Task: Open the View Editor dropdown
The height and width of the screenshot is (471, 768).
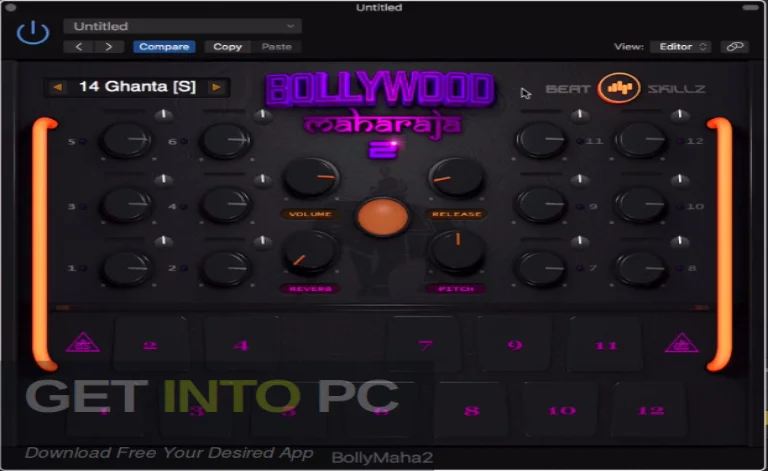Action: (x=680, y=47)
